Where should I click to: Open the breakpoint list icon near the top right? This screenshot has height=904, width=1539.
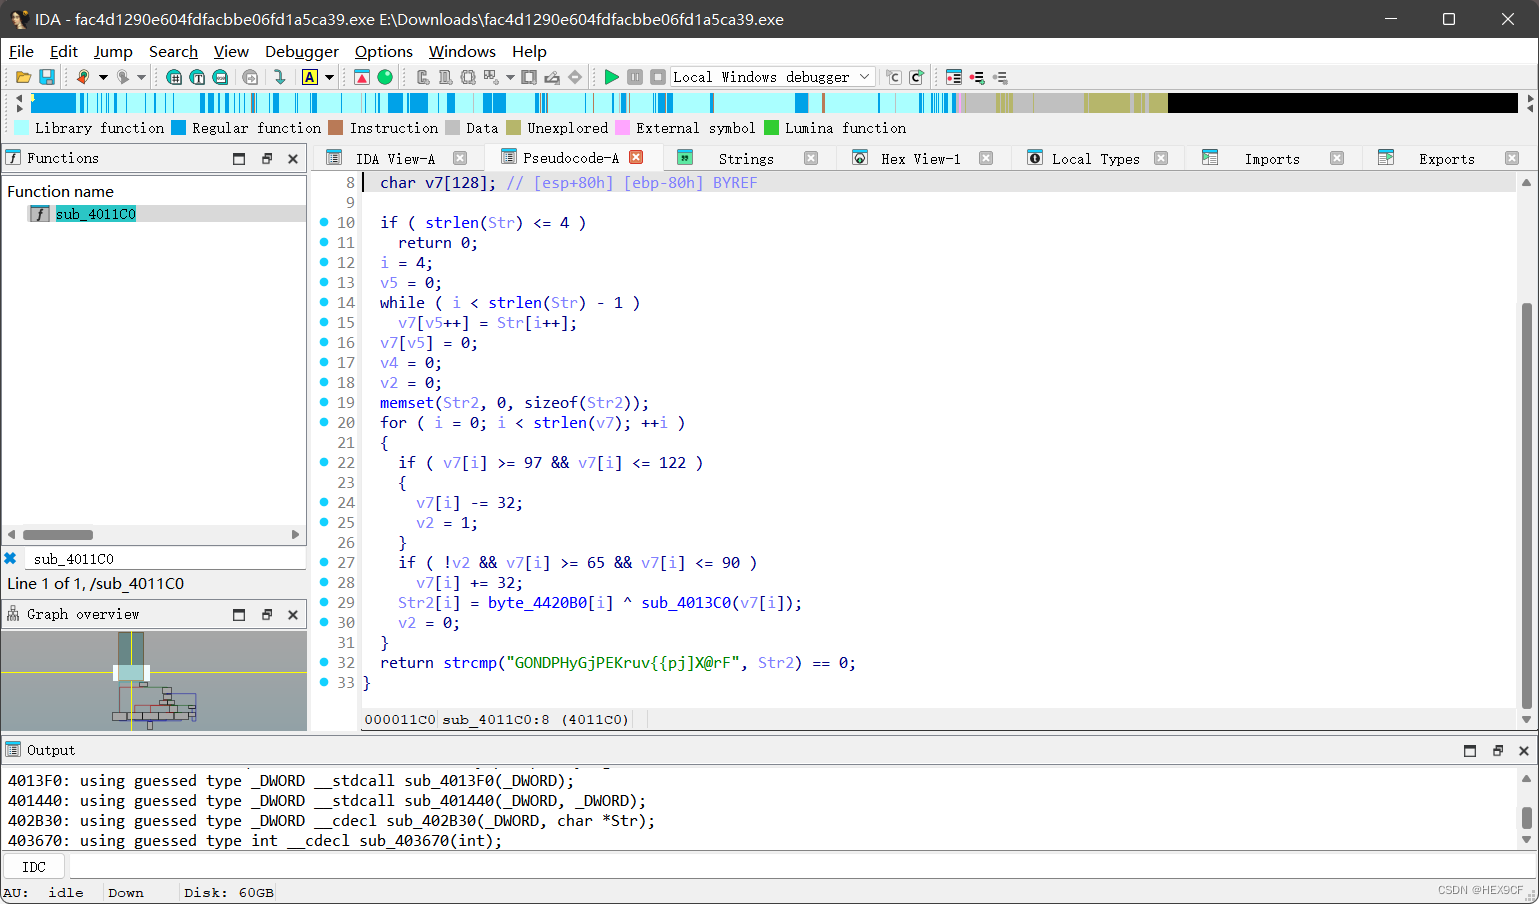coord(954,77)
